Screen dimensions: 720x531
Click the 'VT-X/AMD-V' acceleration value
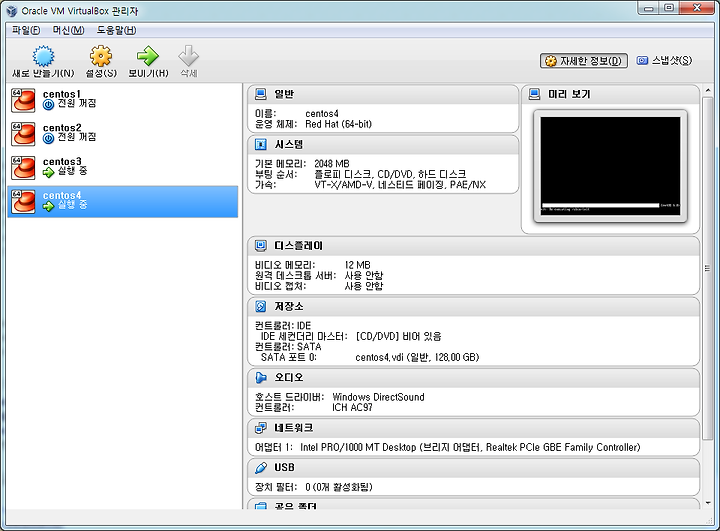tap(400, 185)
